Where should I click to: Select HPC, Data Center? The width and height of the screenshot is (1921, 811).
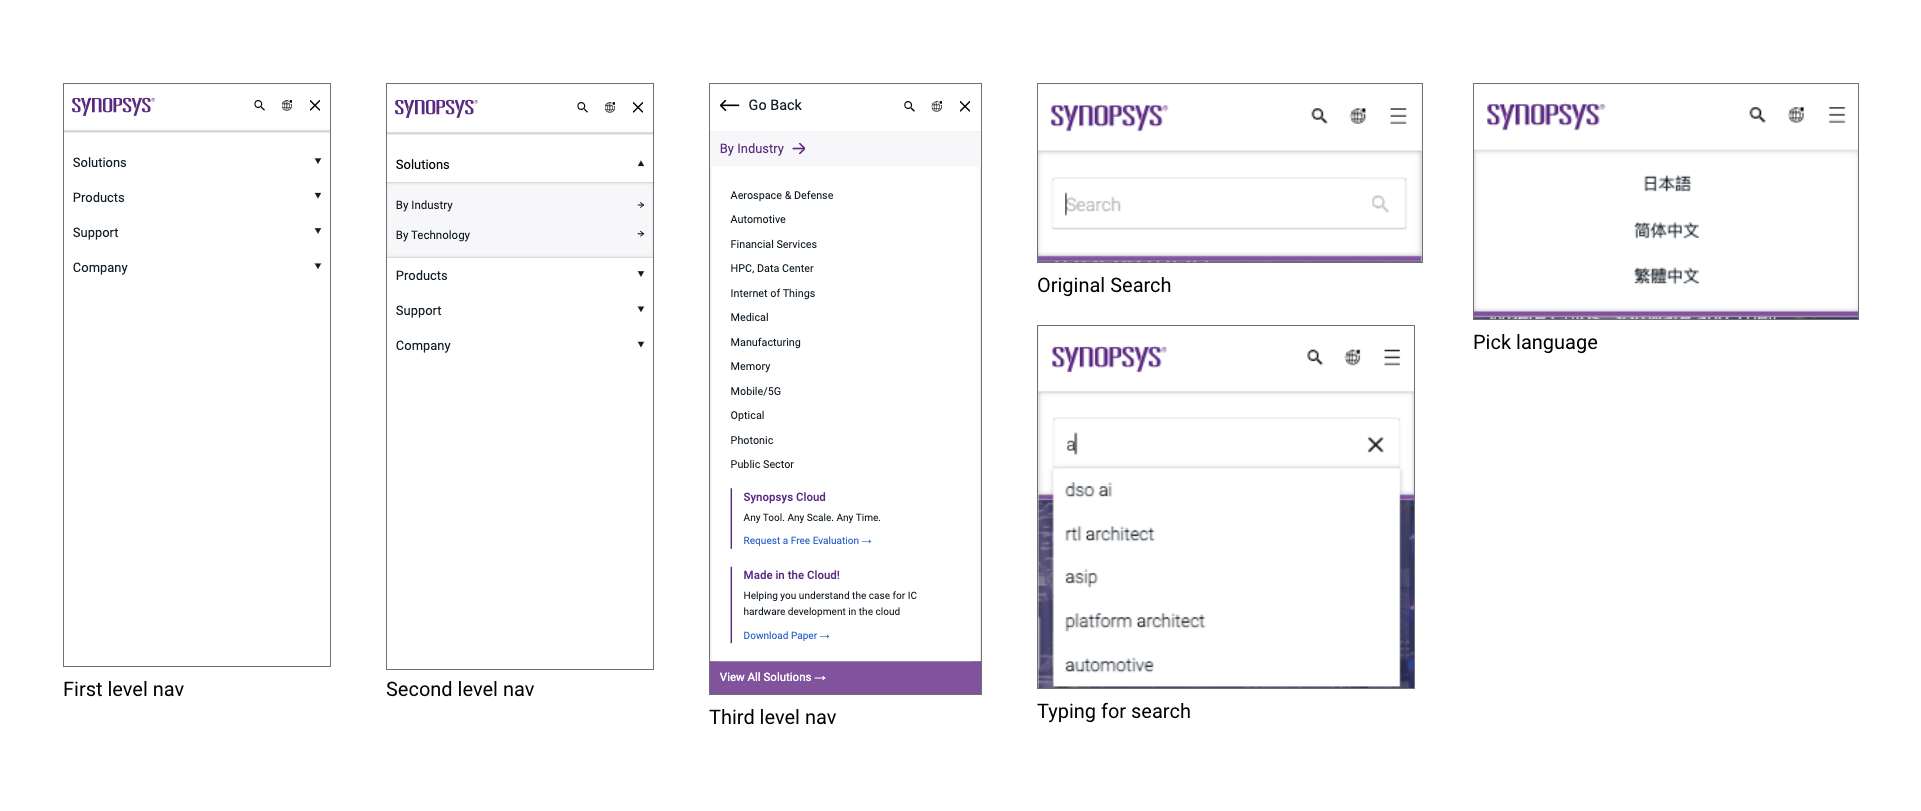tap(772, 268)
